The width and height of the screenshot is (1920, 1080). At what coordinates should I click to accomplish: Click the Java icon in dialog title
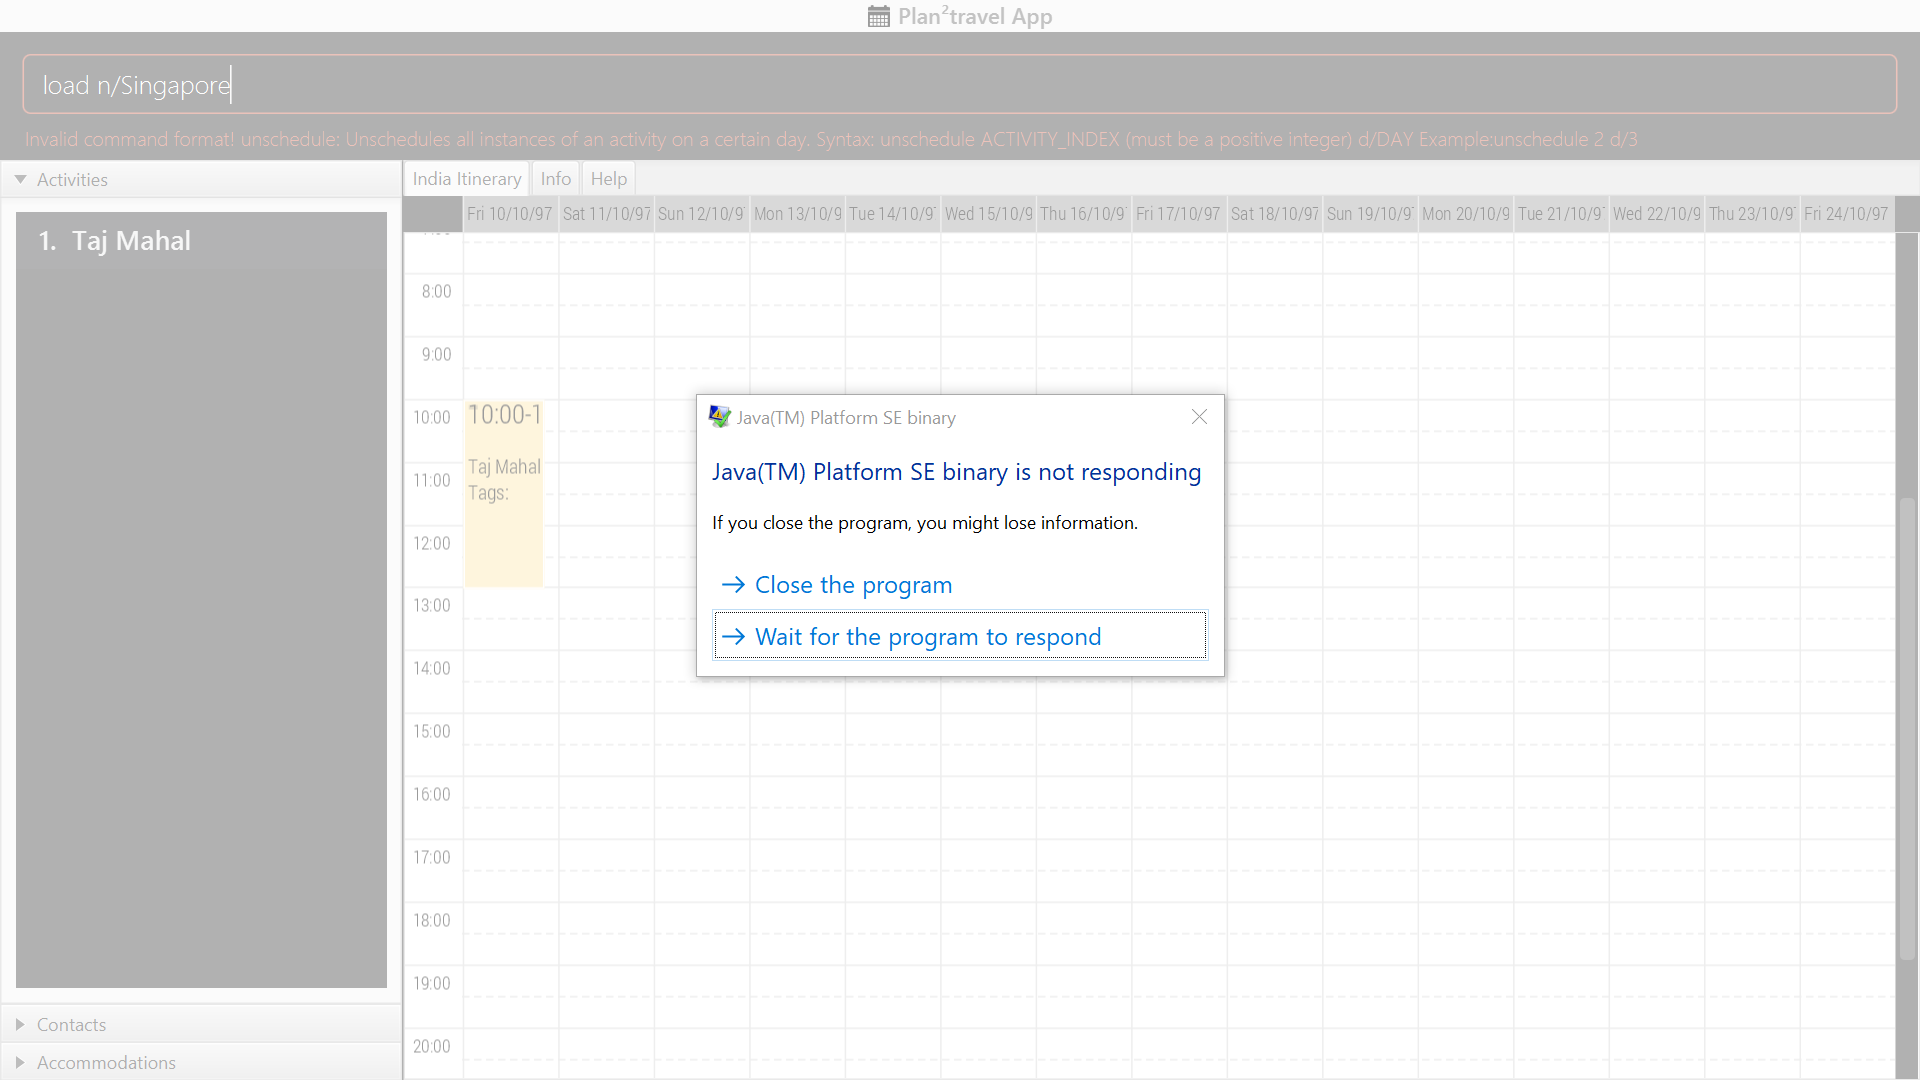(719, 417)
